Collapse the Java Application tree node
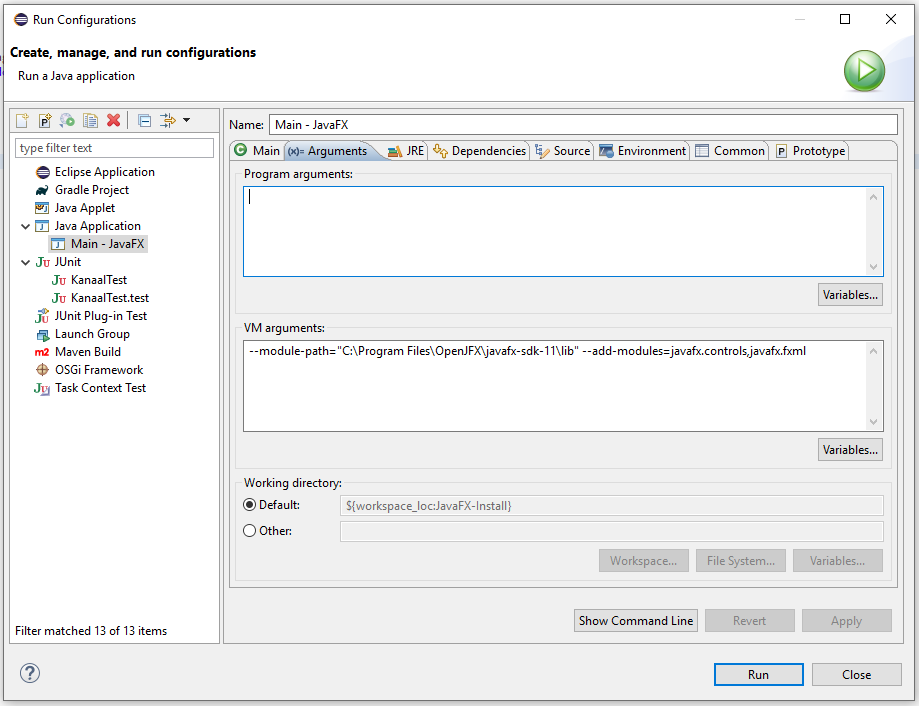 click(x=26, y=226)
